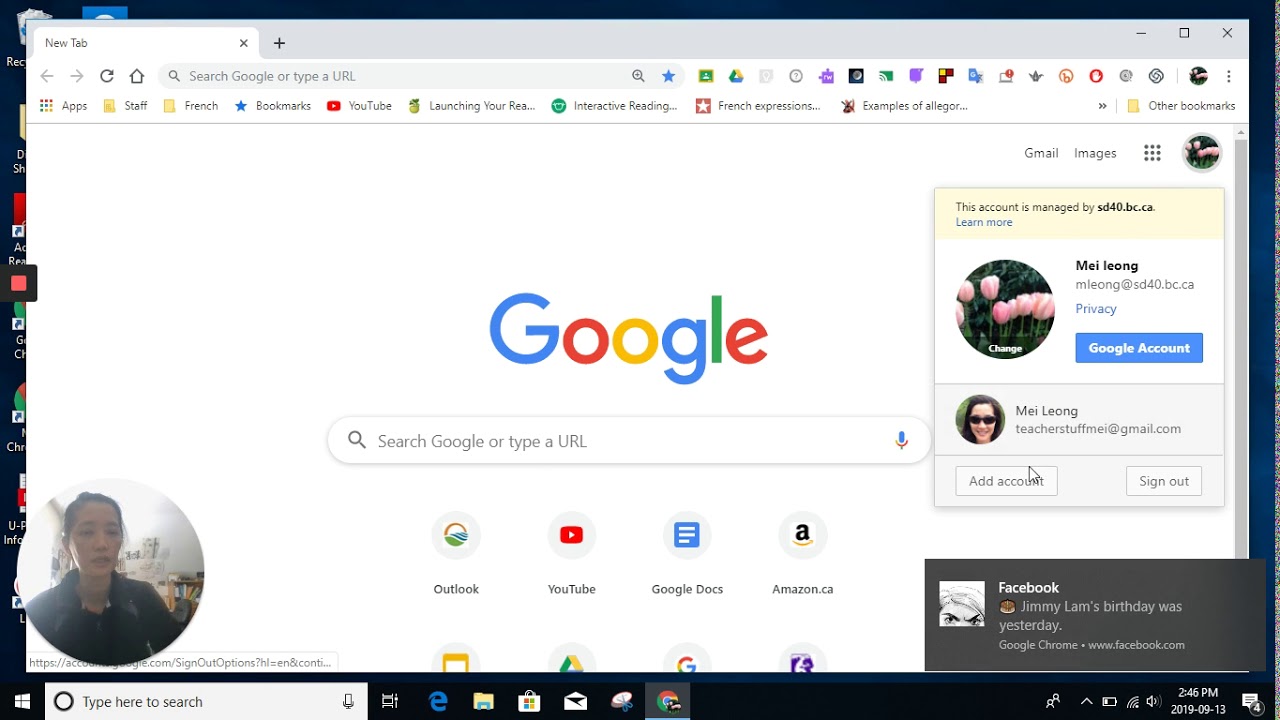1280x720 pixels.
Task: Expand the hidden bookmarks chevron
Action: tap(1102, 105)
